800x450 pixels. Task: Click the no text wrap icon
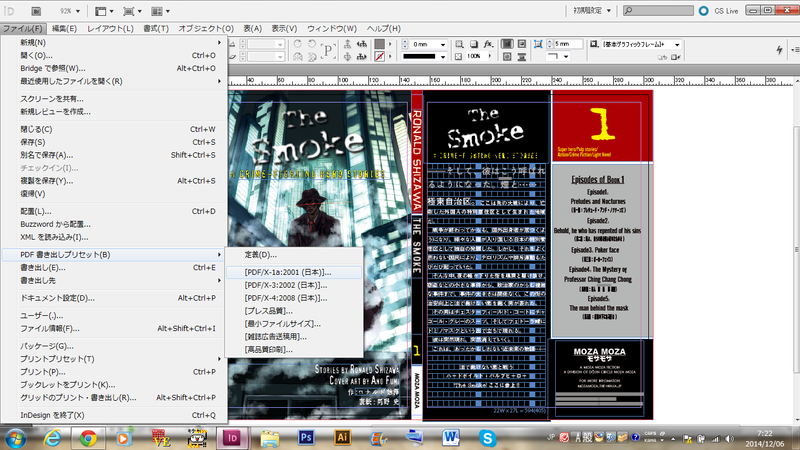click(507, 44)
